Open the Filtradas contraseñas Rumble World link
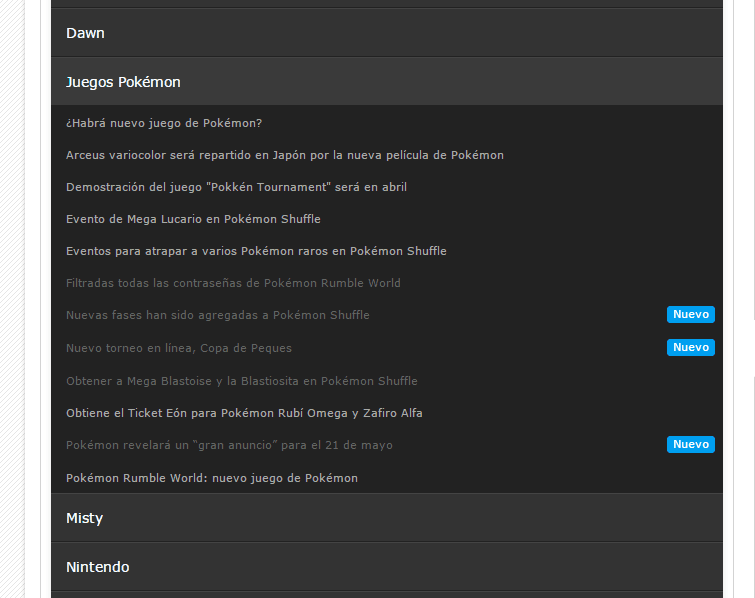The width and height of the screenshot is (755, 598). (x=233, y=283)
